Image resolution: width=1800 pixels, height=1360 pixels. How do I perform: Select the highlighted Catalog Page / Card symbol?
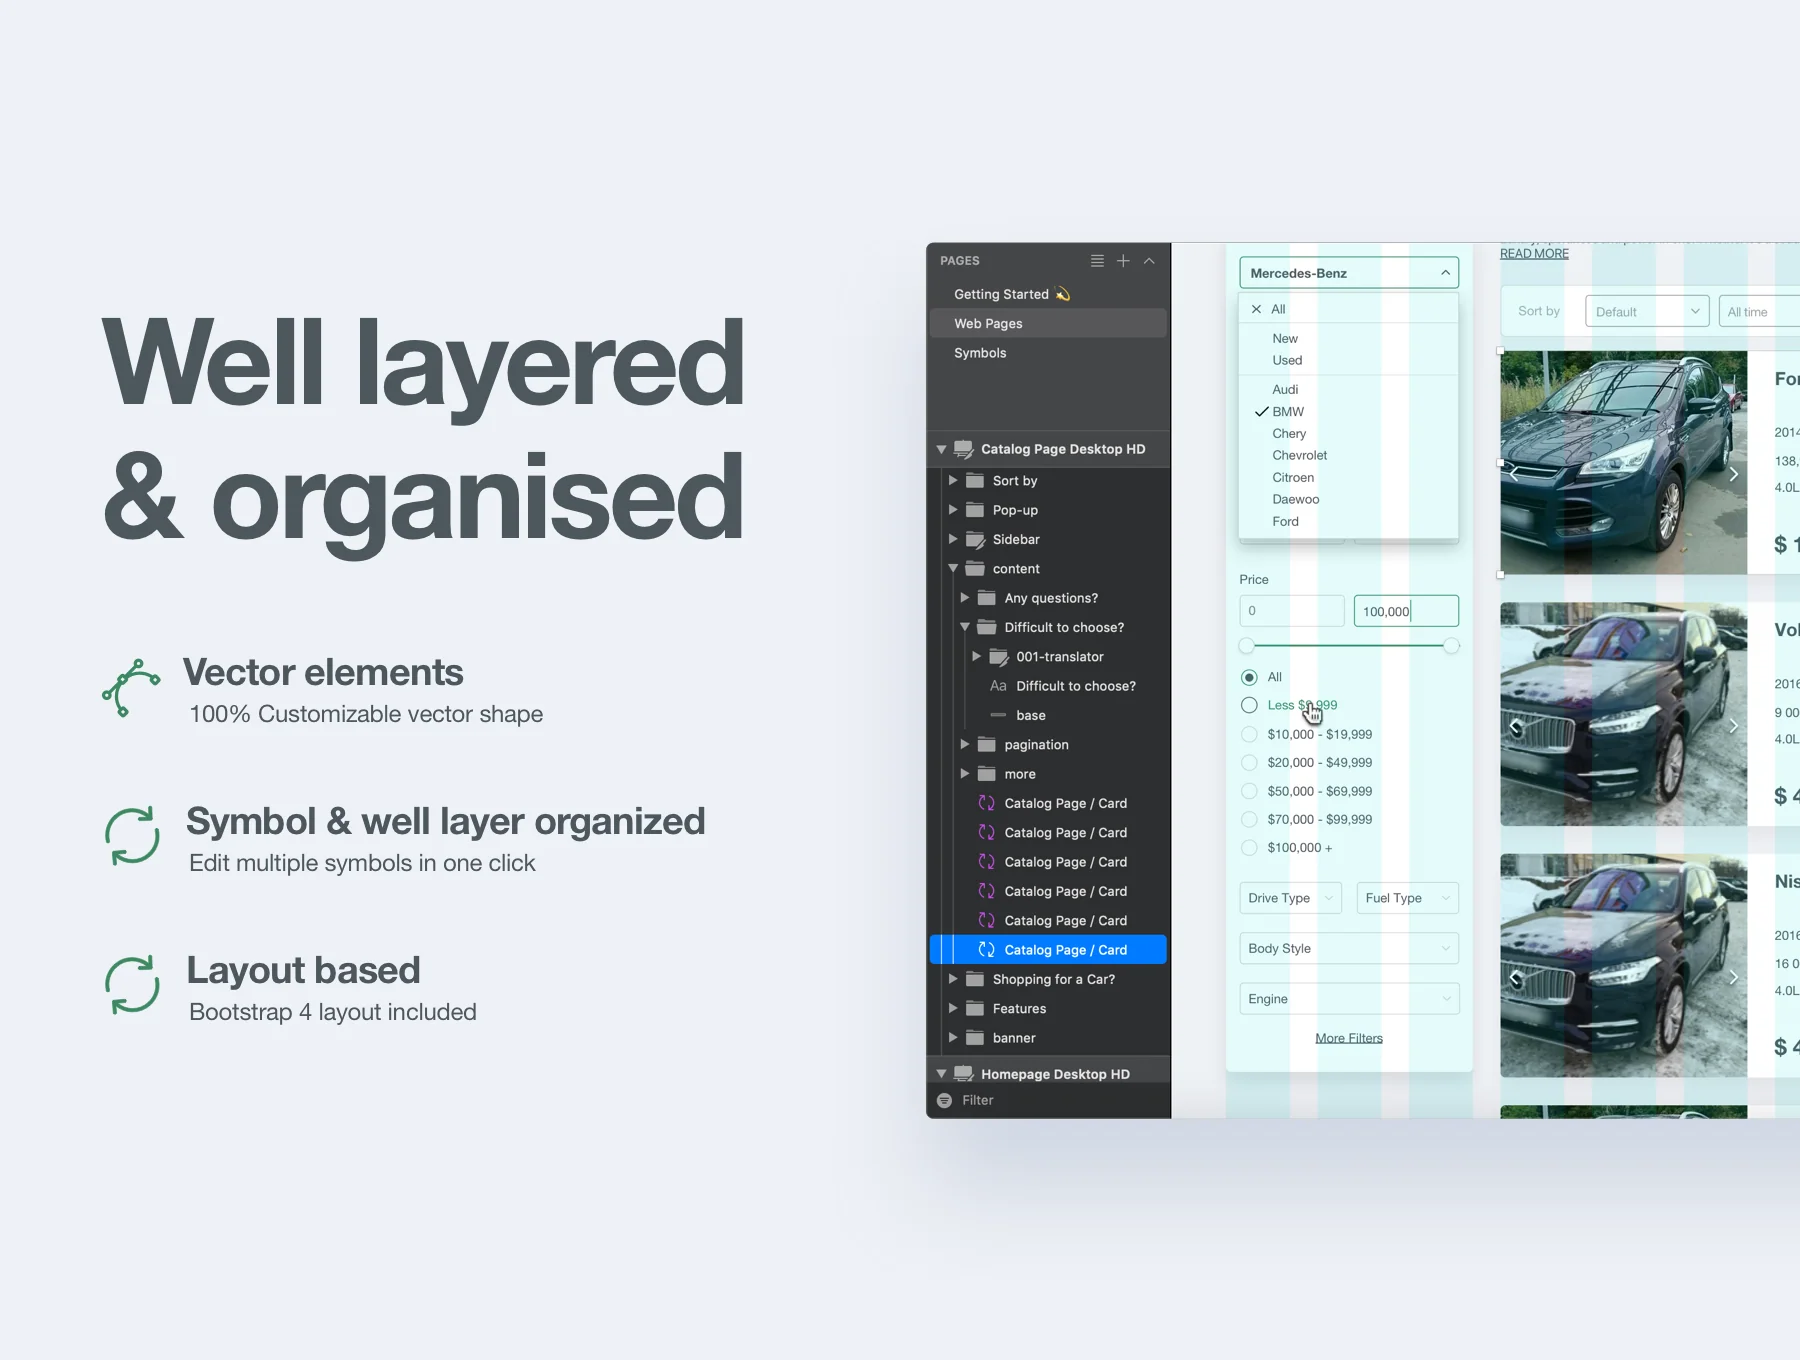[1048, 950]
